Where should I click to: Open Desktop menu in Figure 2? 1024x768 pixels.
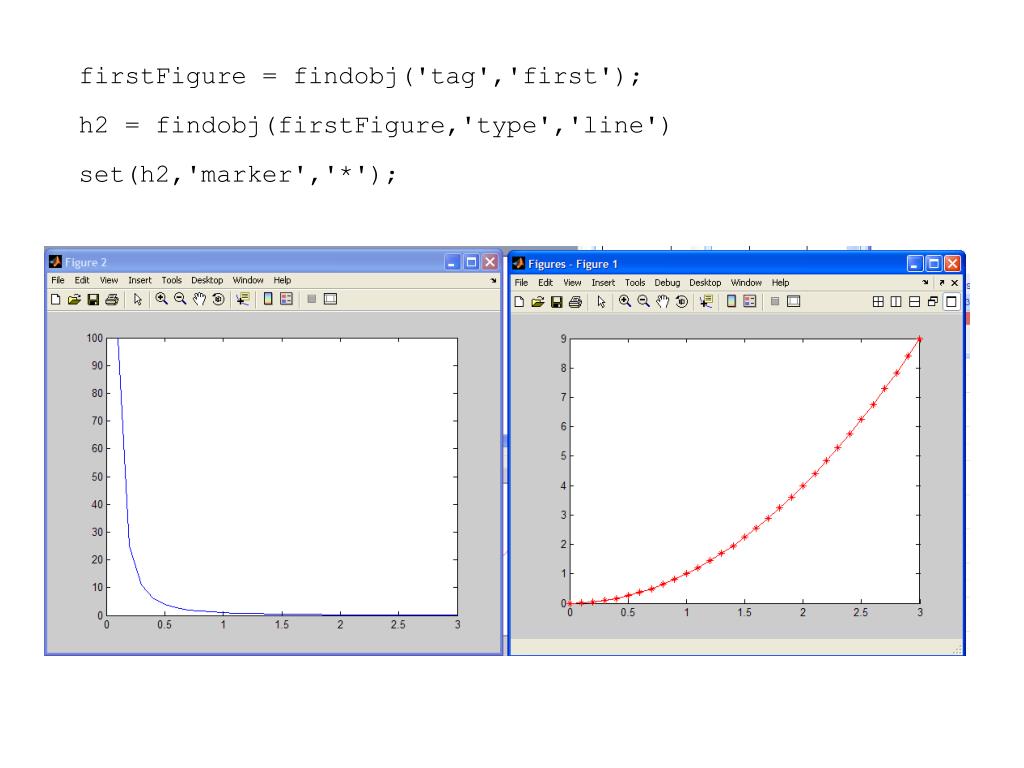(207, 280)
